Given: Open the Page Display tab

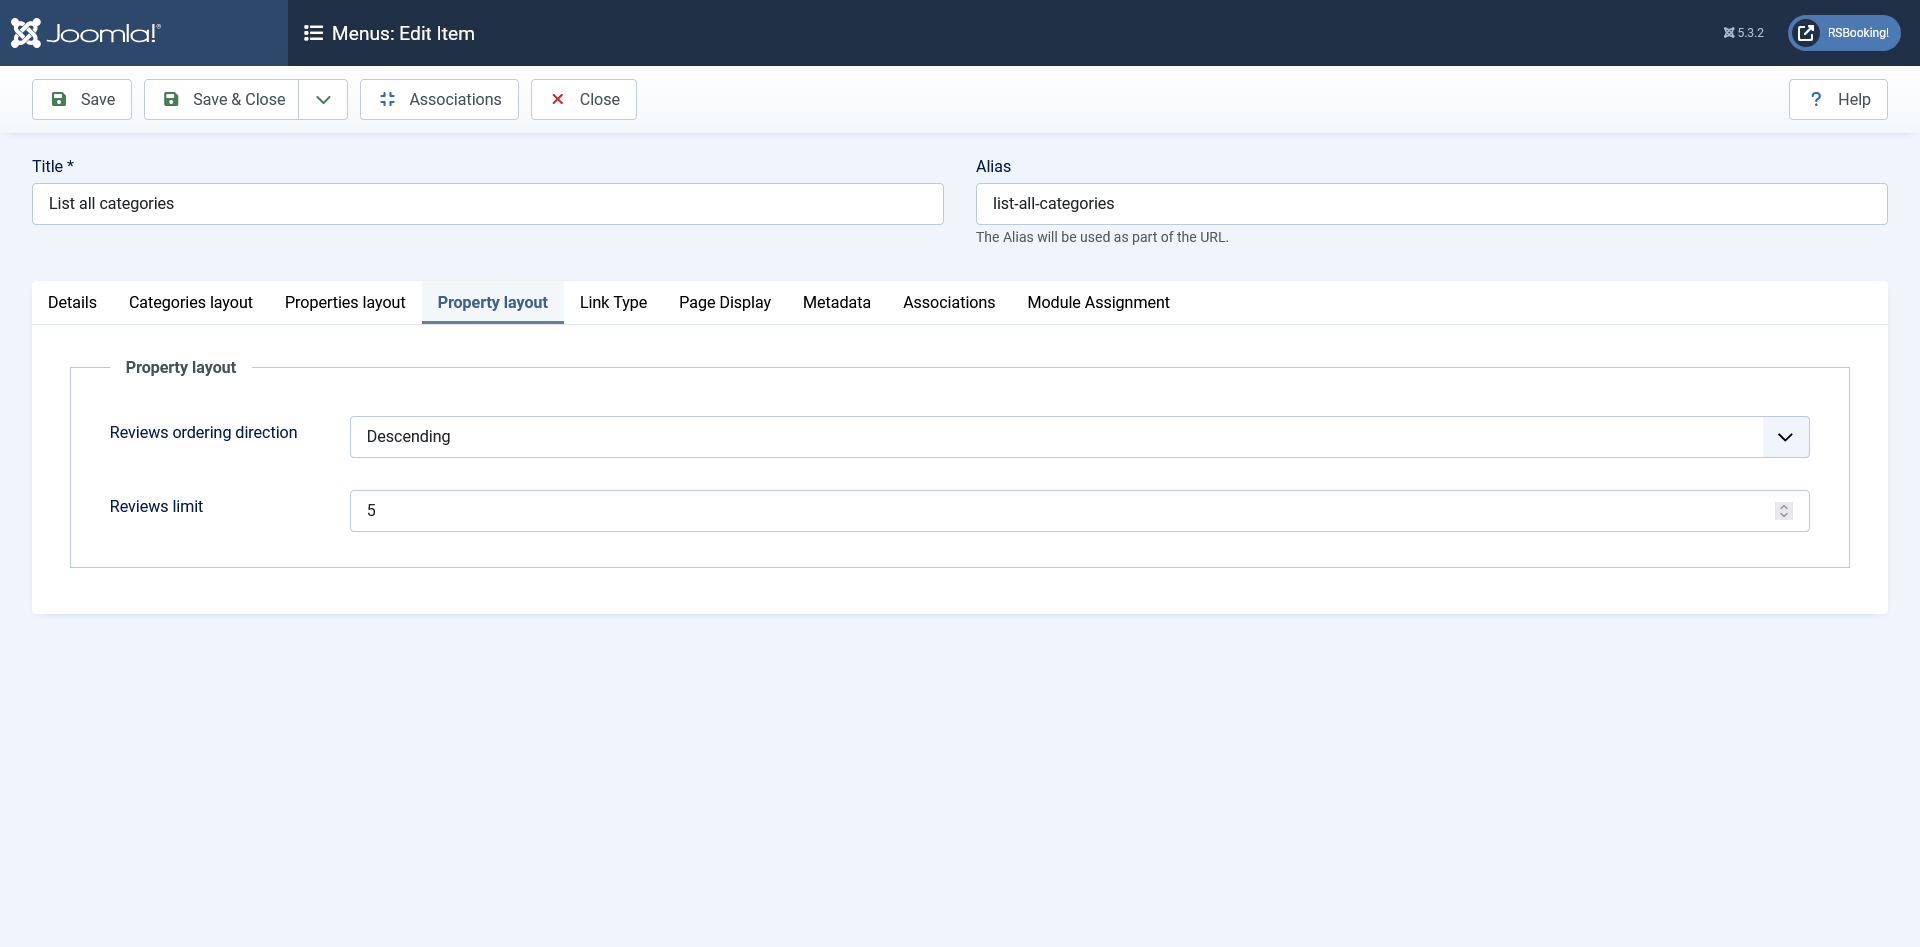Looking at the screenshot, I should pyautogui.click(x=725, y=302).
